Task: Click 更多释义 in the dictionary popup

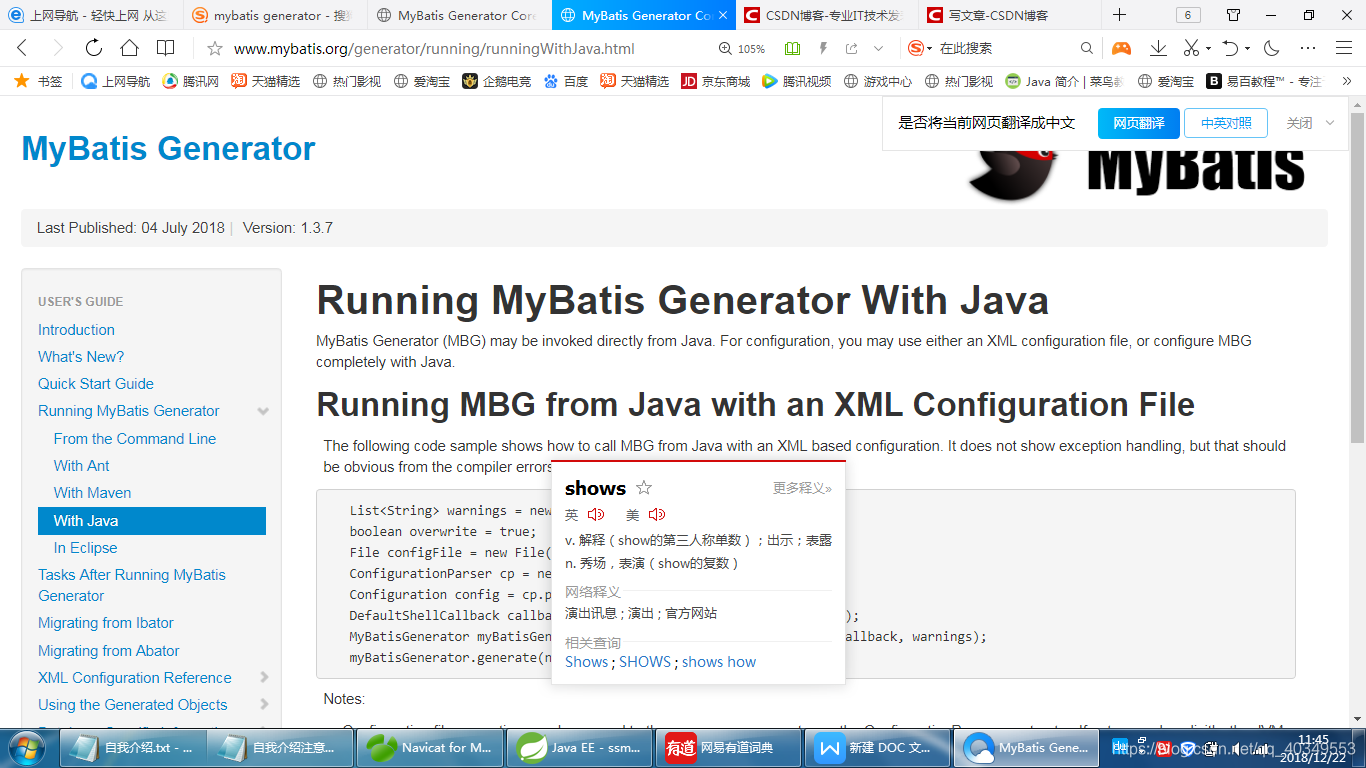Action: click(x=802, y=489)
